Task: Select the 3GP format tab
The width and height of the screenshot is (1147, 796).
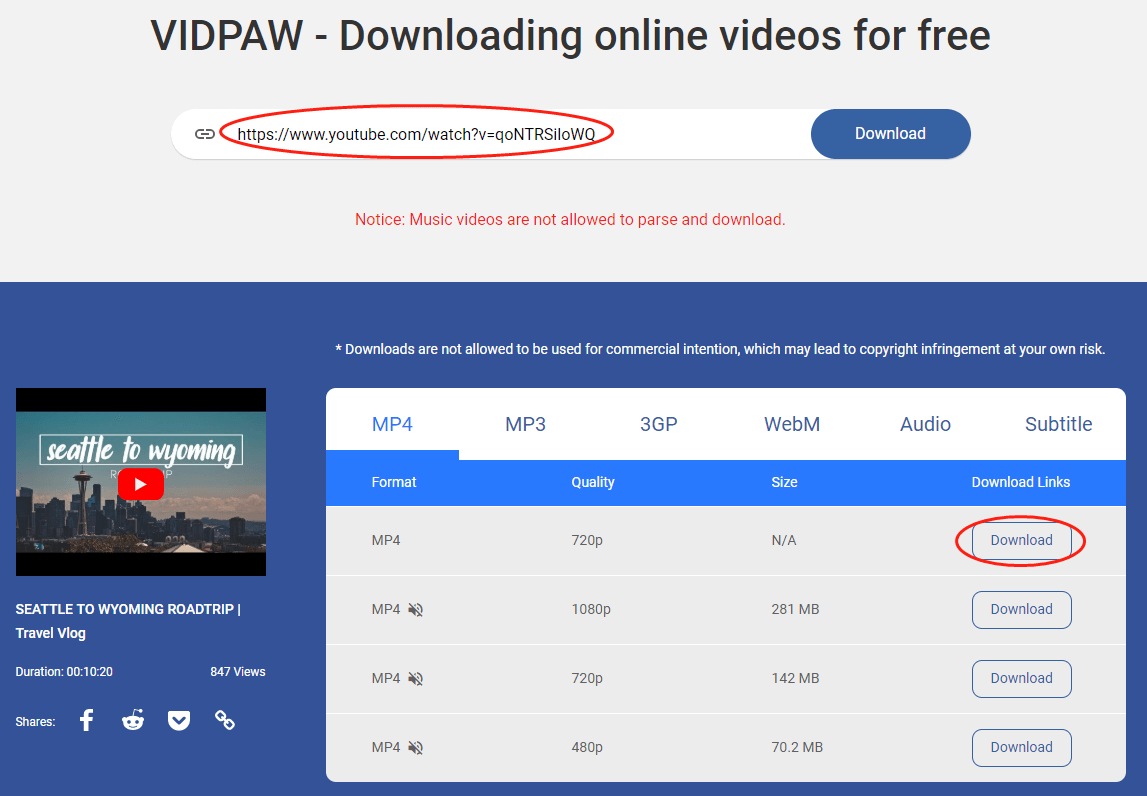Action: [658, 424]
